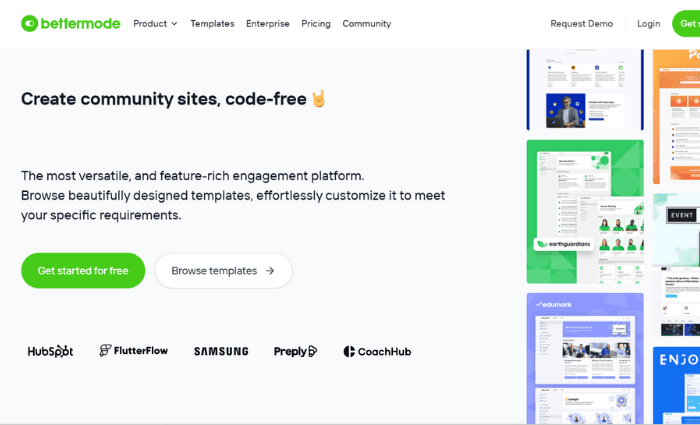Click the Preply logo

click(295, 351)
